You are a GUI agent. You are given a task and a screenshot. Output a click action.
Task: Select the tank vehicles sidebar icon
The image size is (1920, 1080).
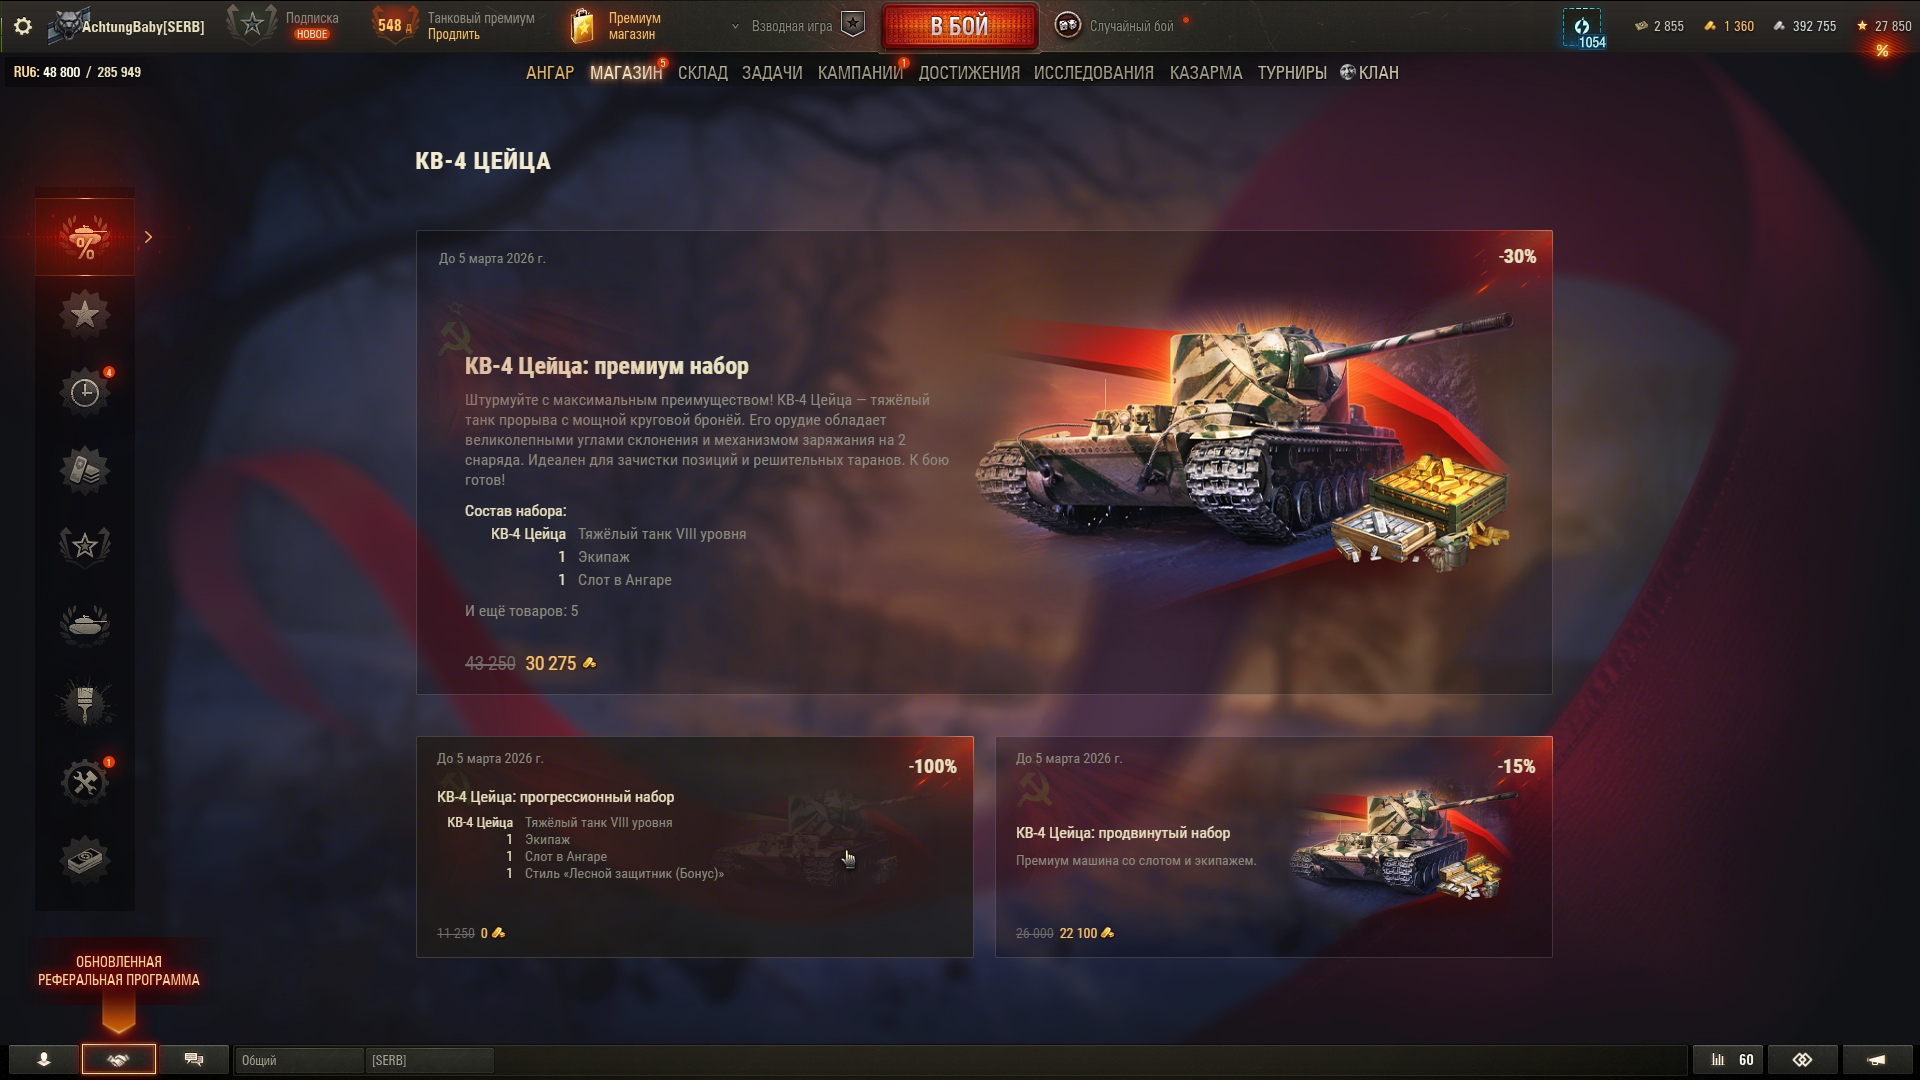click(x=85, y=625)
